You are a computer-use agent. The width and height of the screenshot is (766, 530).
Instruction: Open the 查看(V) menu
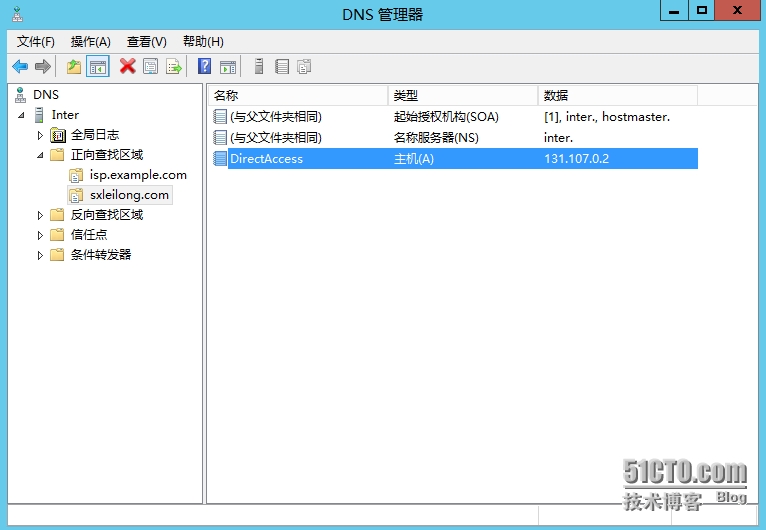point(147,42)
